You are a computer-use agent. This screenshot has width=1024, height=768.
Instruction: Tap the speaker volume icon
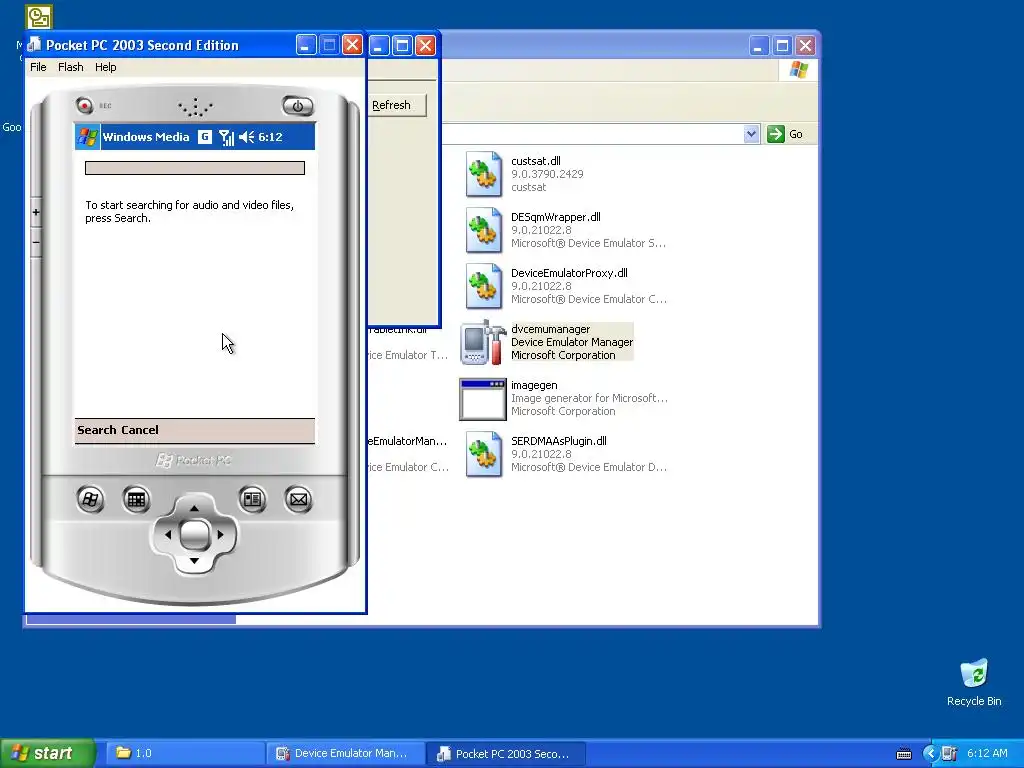pyautogui.click(x=246, y=136)
